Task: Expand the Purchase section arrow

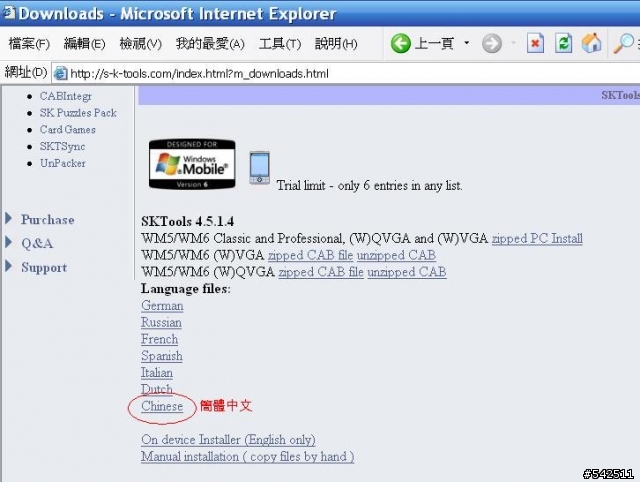Action: click(x=9, y=218)
